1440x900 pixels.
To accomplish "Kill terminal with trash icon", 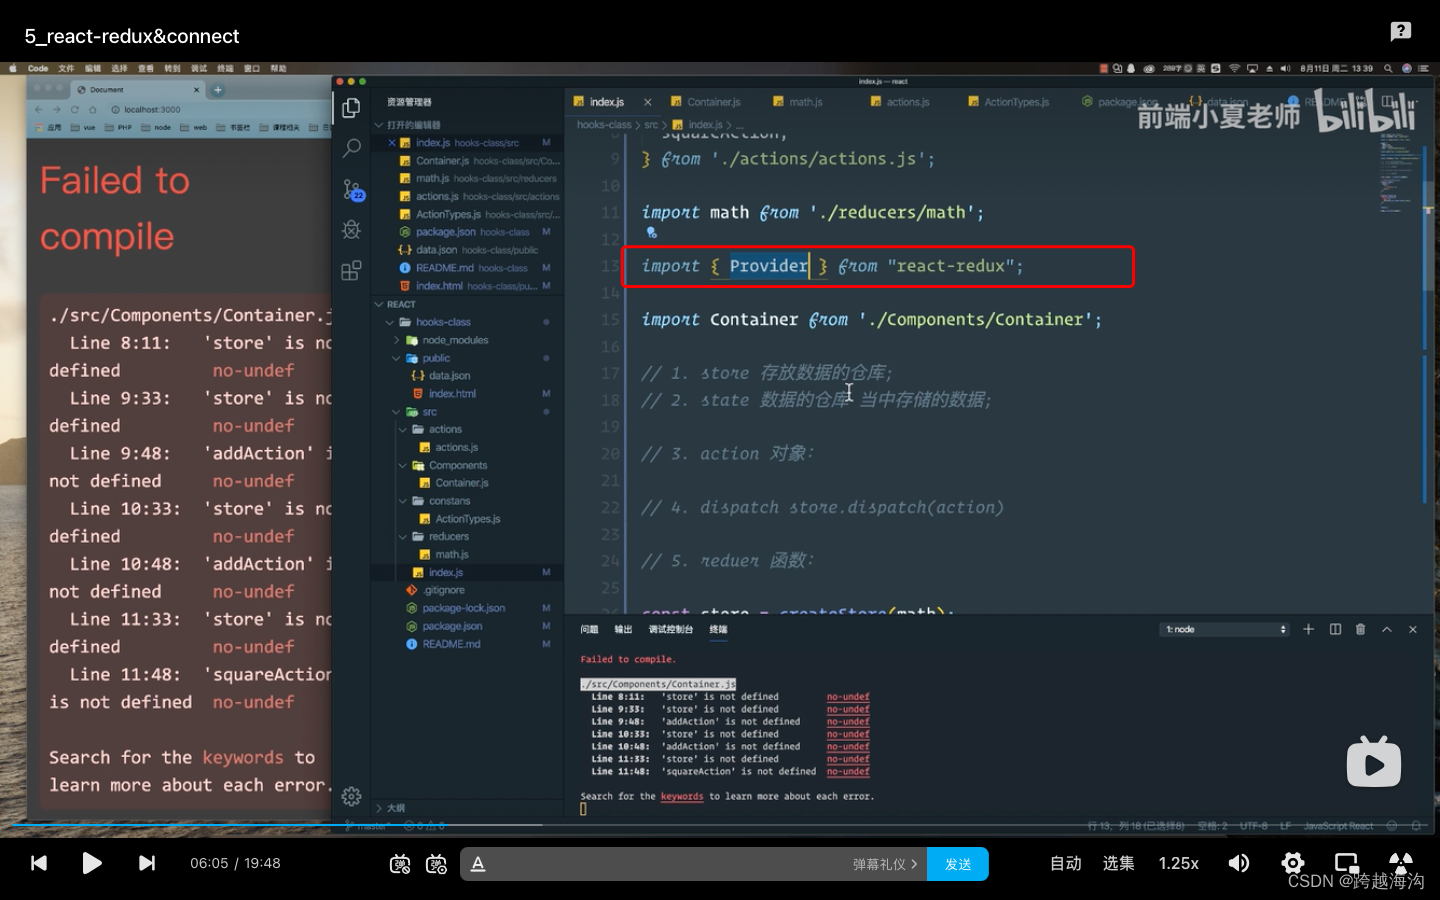I will click(x=1360, y=629).
